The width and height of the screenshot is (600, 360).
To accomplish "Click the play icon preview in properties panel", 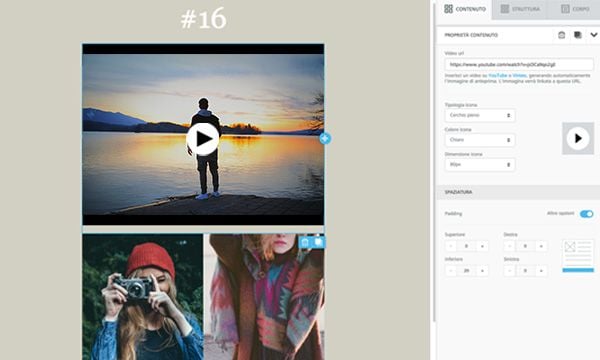I will tap(578, 138).
